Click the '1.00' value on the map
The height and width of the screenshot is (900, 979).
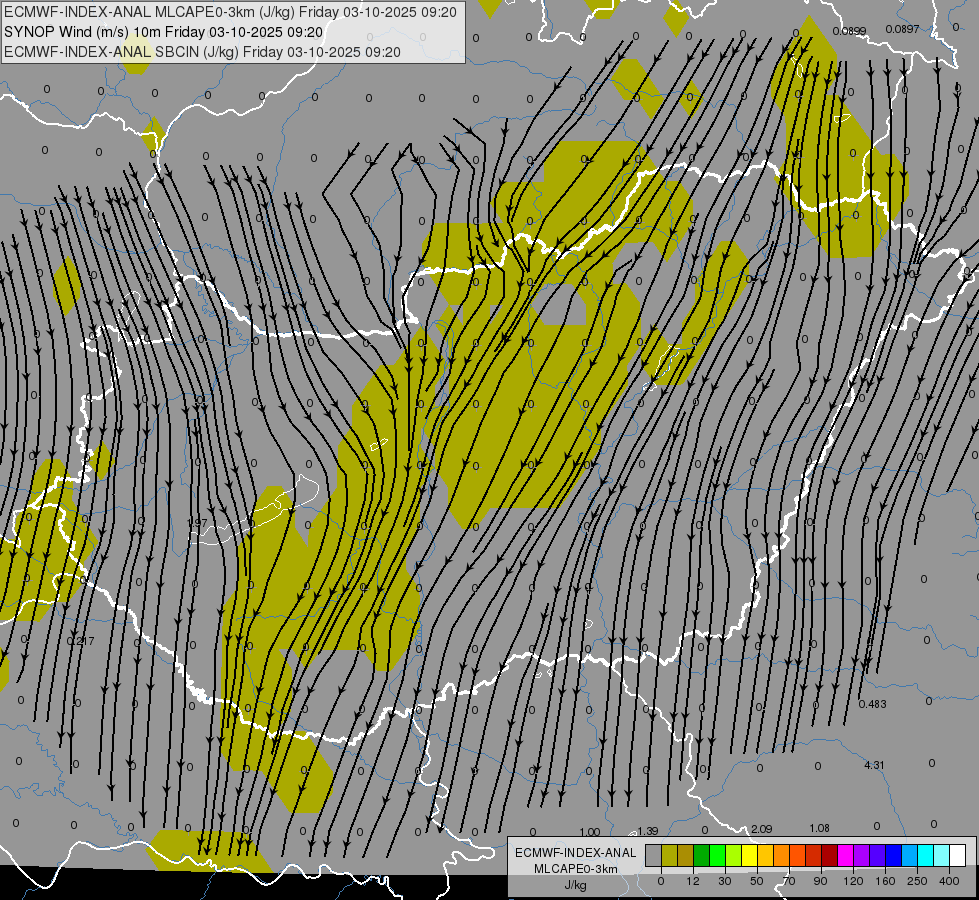pyautogui.click(x=589, y=832)
